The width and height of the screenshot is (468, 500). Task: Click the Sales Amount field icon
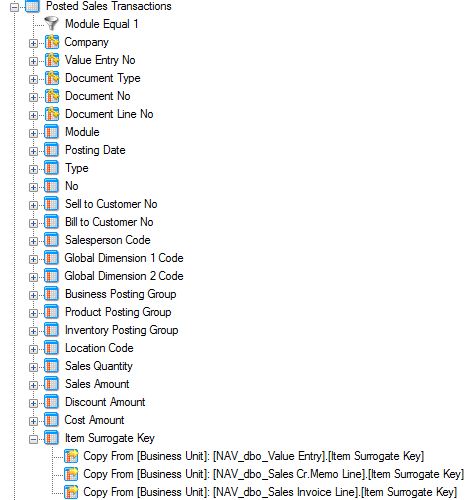pyautogui.click(x=52, y=384)
